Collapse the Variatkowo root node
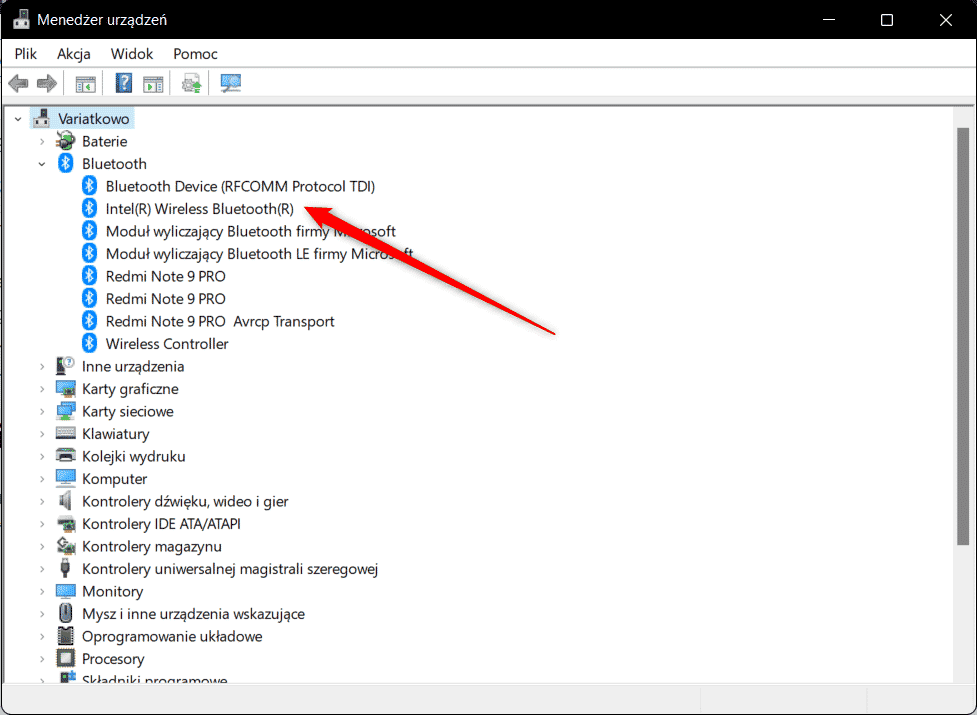Viewport: 977px width, 715px height. 18,119
